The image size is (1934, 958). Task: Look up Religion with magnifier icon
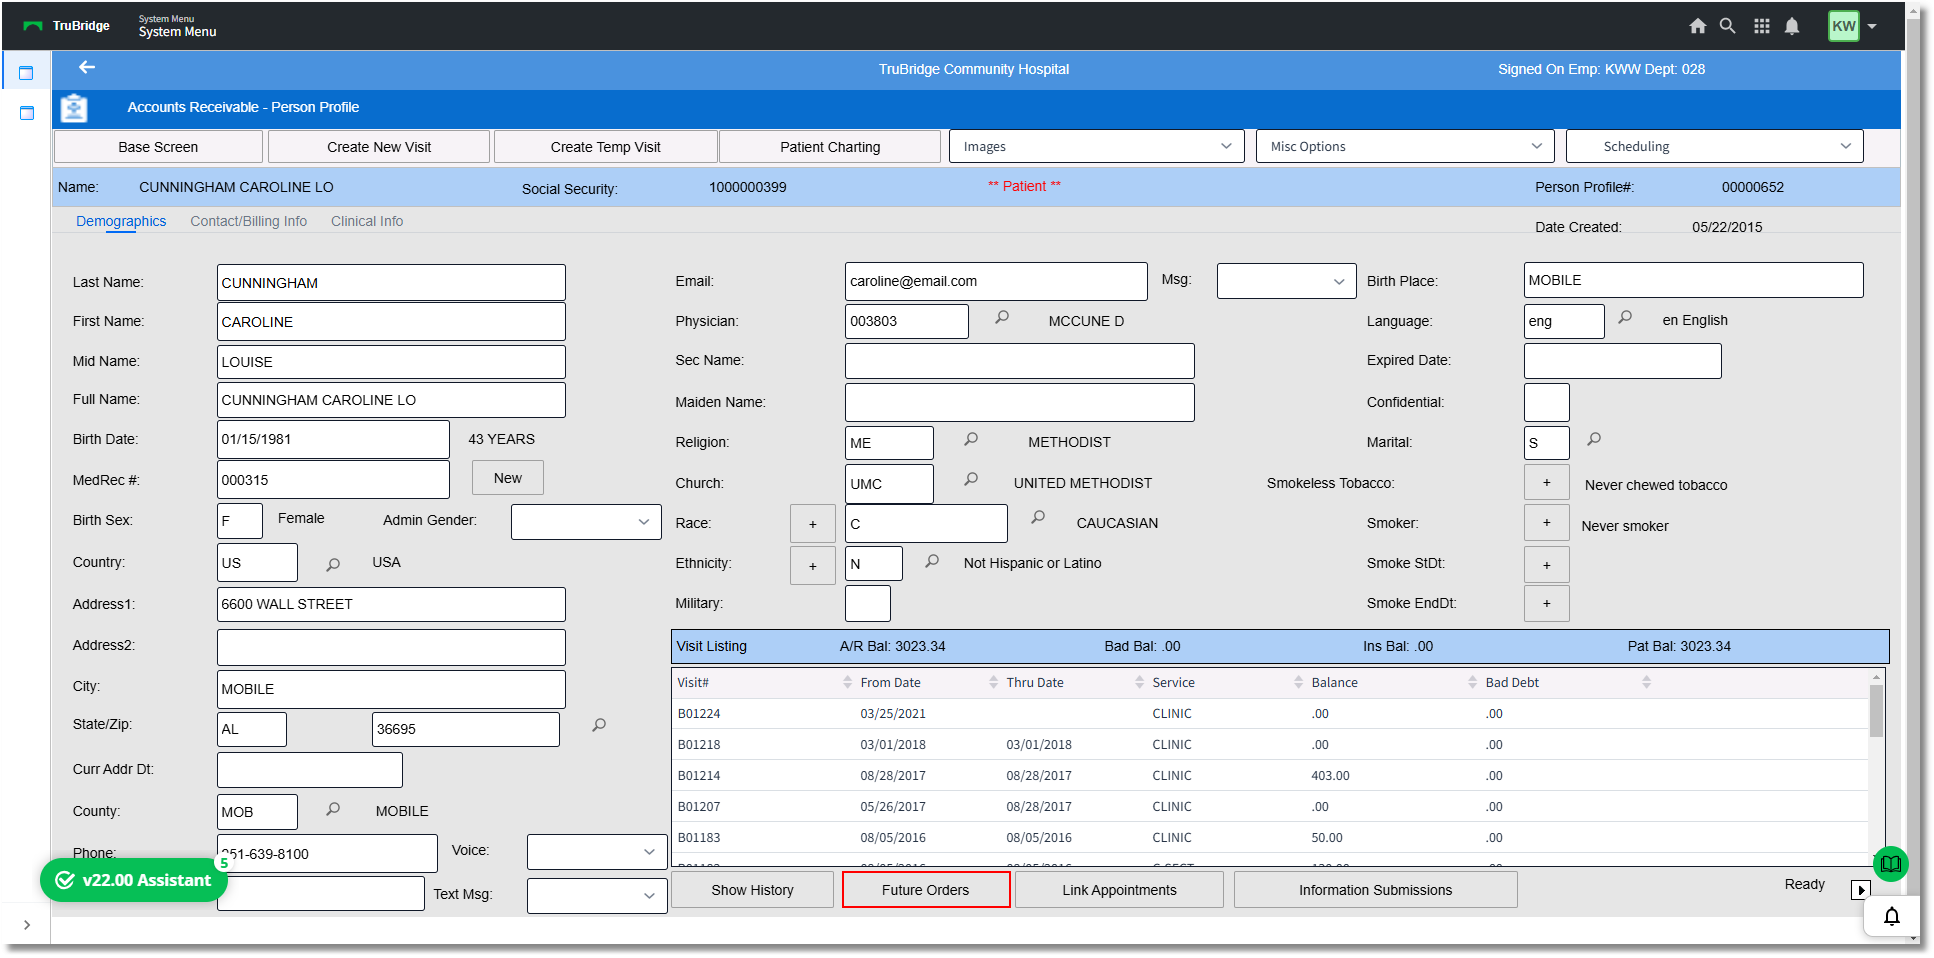pyautogui.click(x=971, y=439)
